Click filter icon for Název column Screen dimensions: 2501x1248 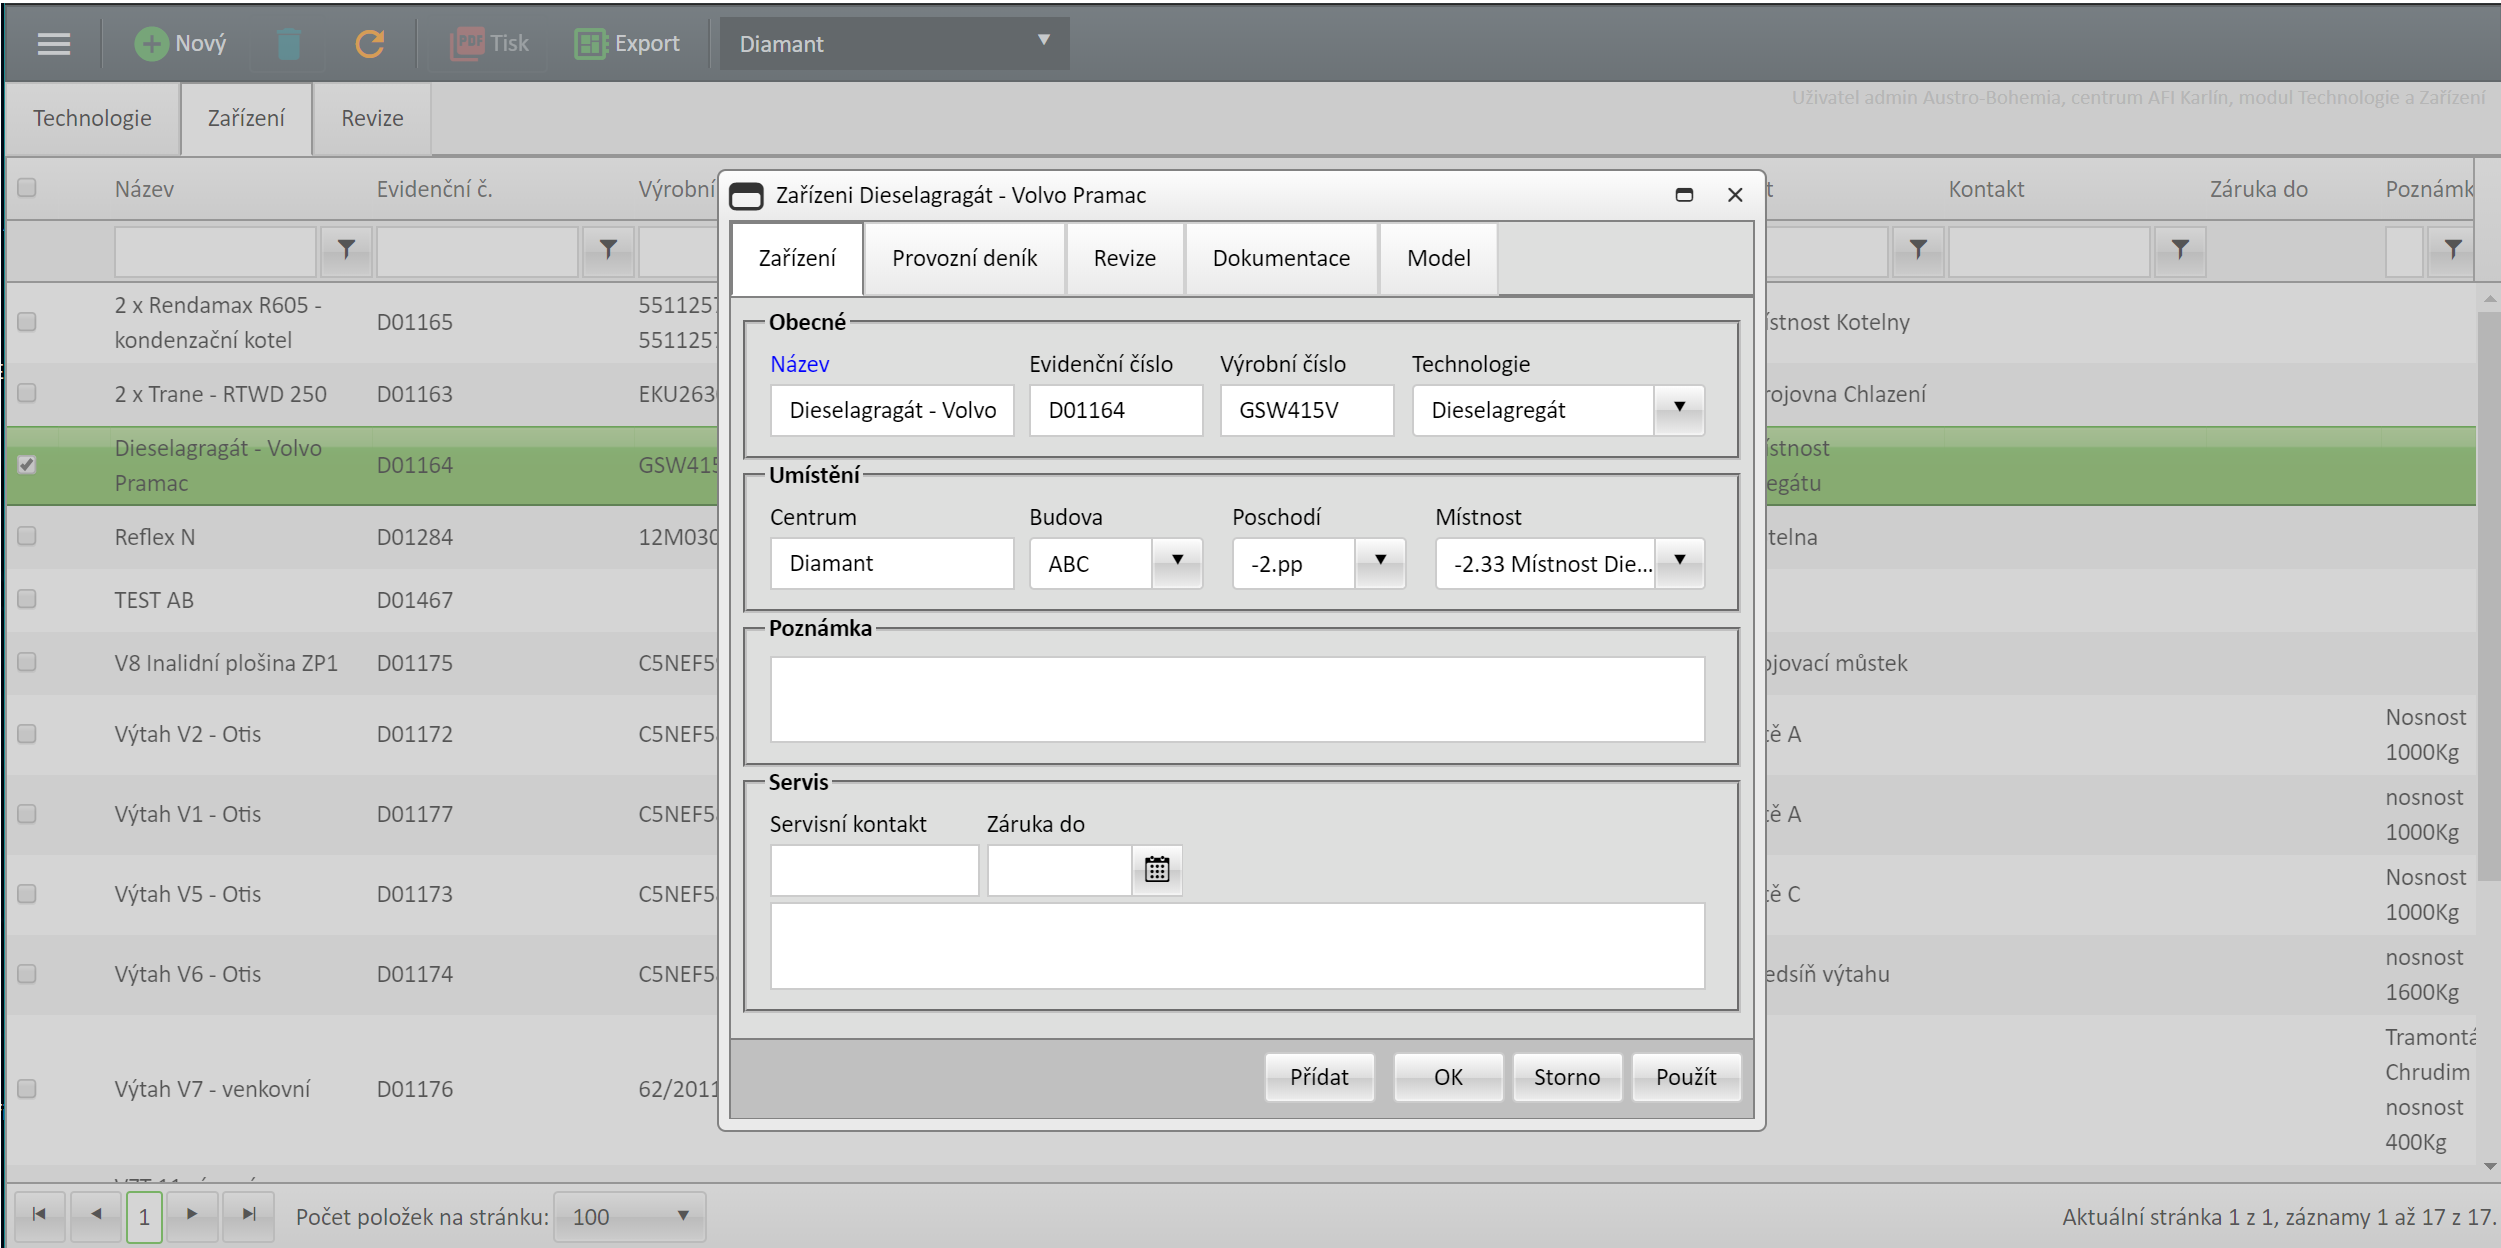tap(346, 250)
